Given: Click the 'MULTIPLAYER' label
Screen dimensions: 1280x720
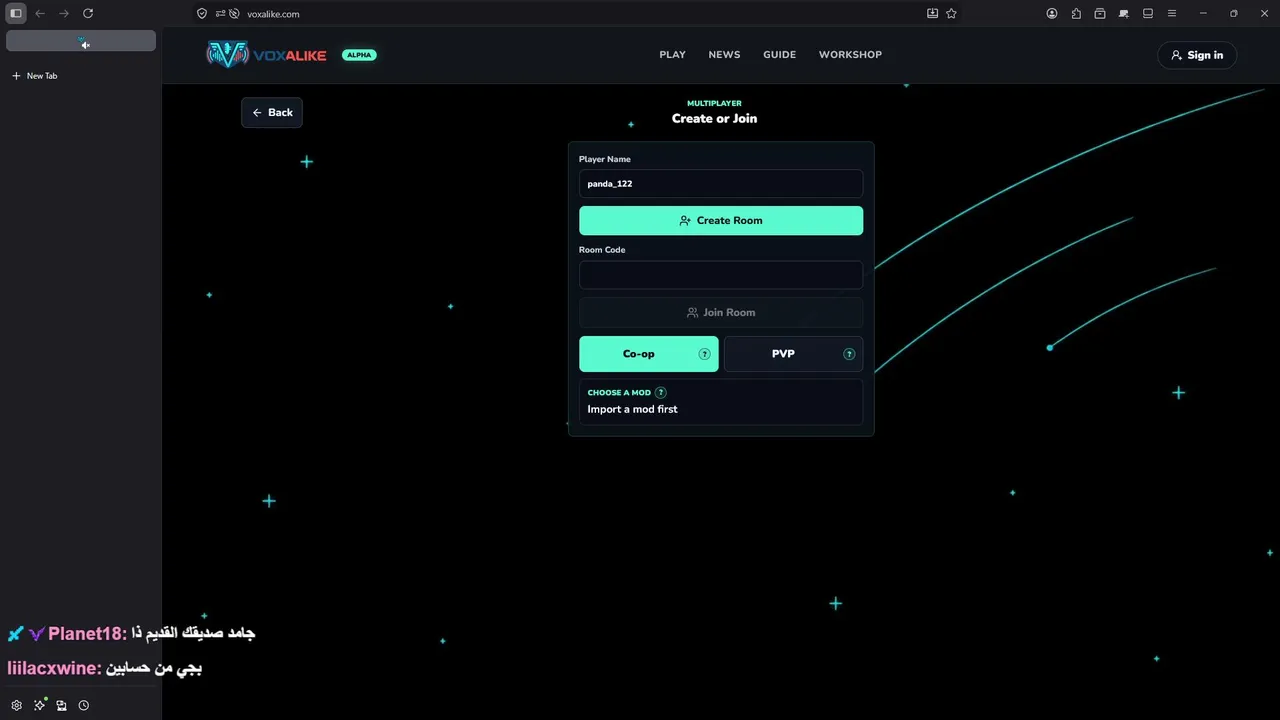Looking at the screenshot, I should pos(714,103).
